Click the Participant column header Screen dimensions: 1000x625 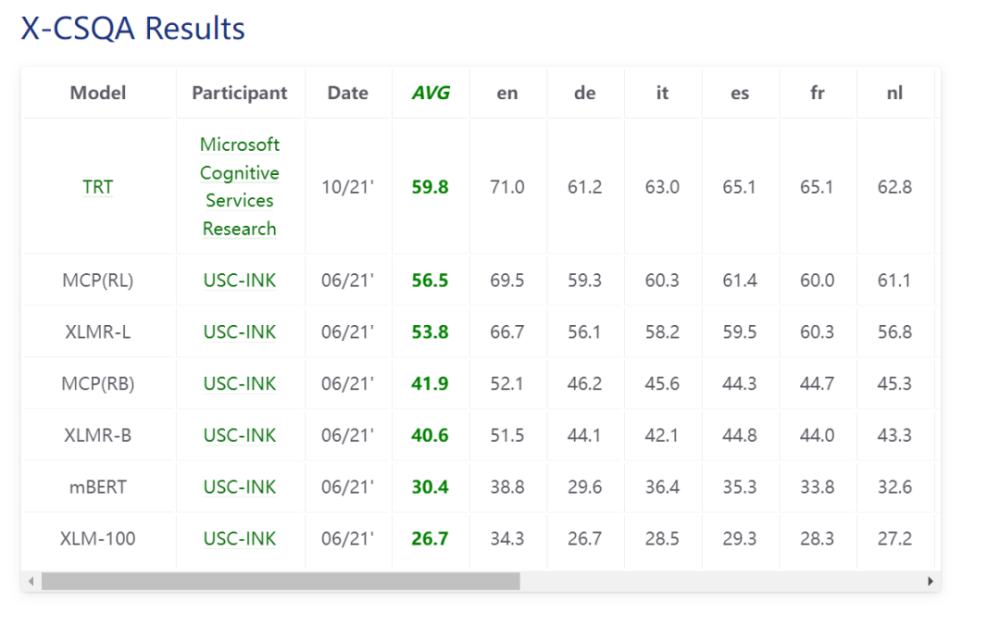(x=239, y=93)
